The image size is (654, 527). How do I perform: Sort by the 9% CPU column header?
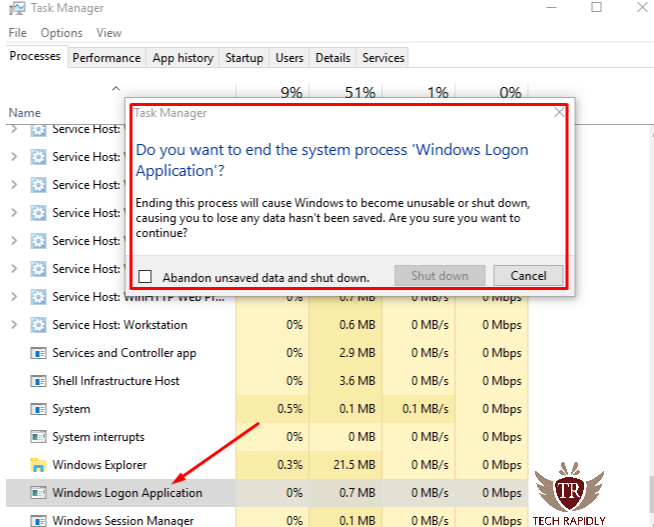(x=291, y=92)
